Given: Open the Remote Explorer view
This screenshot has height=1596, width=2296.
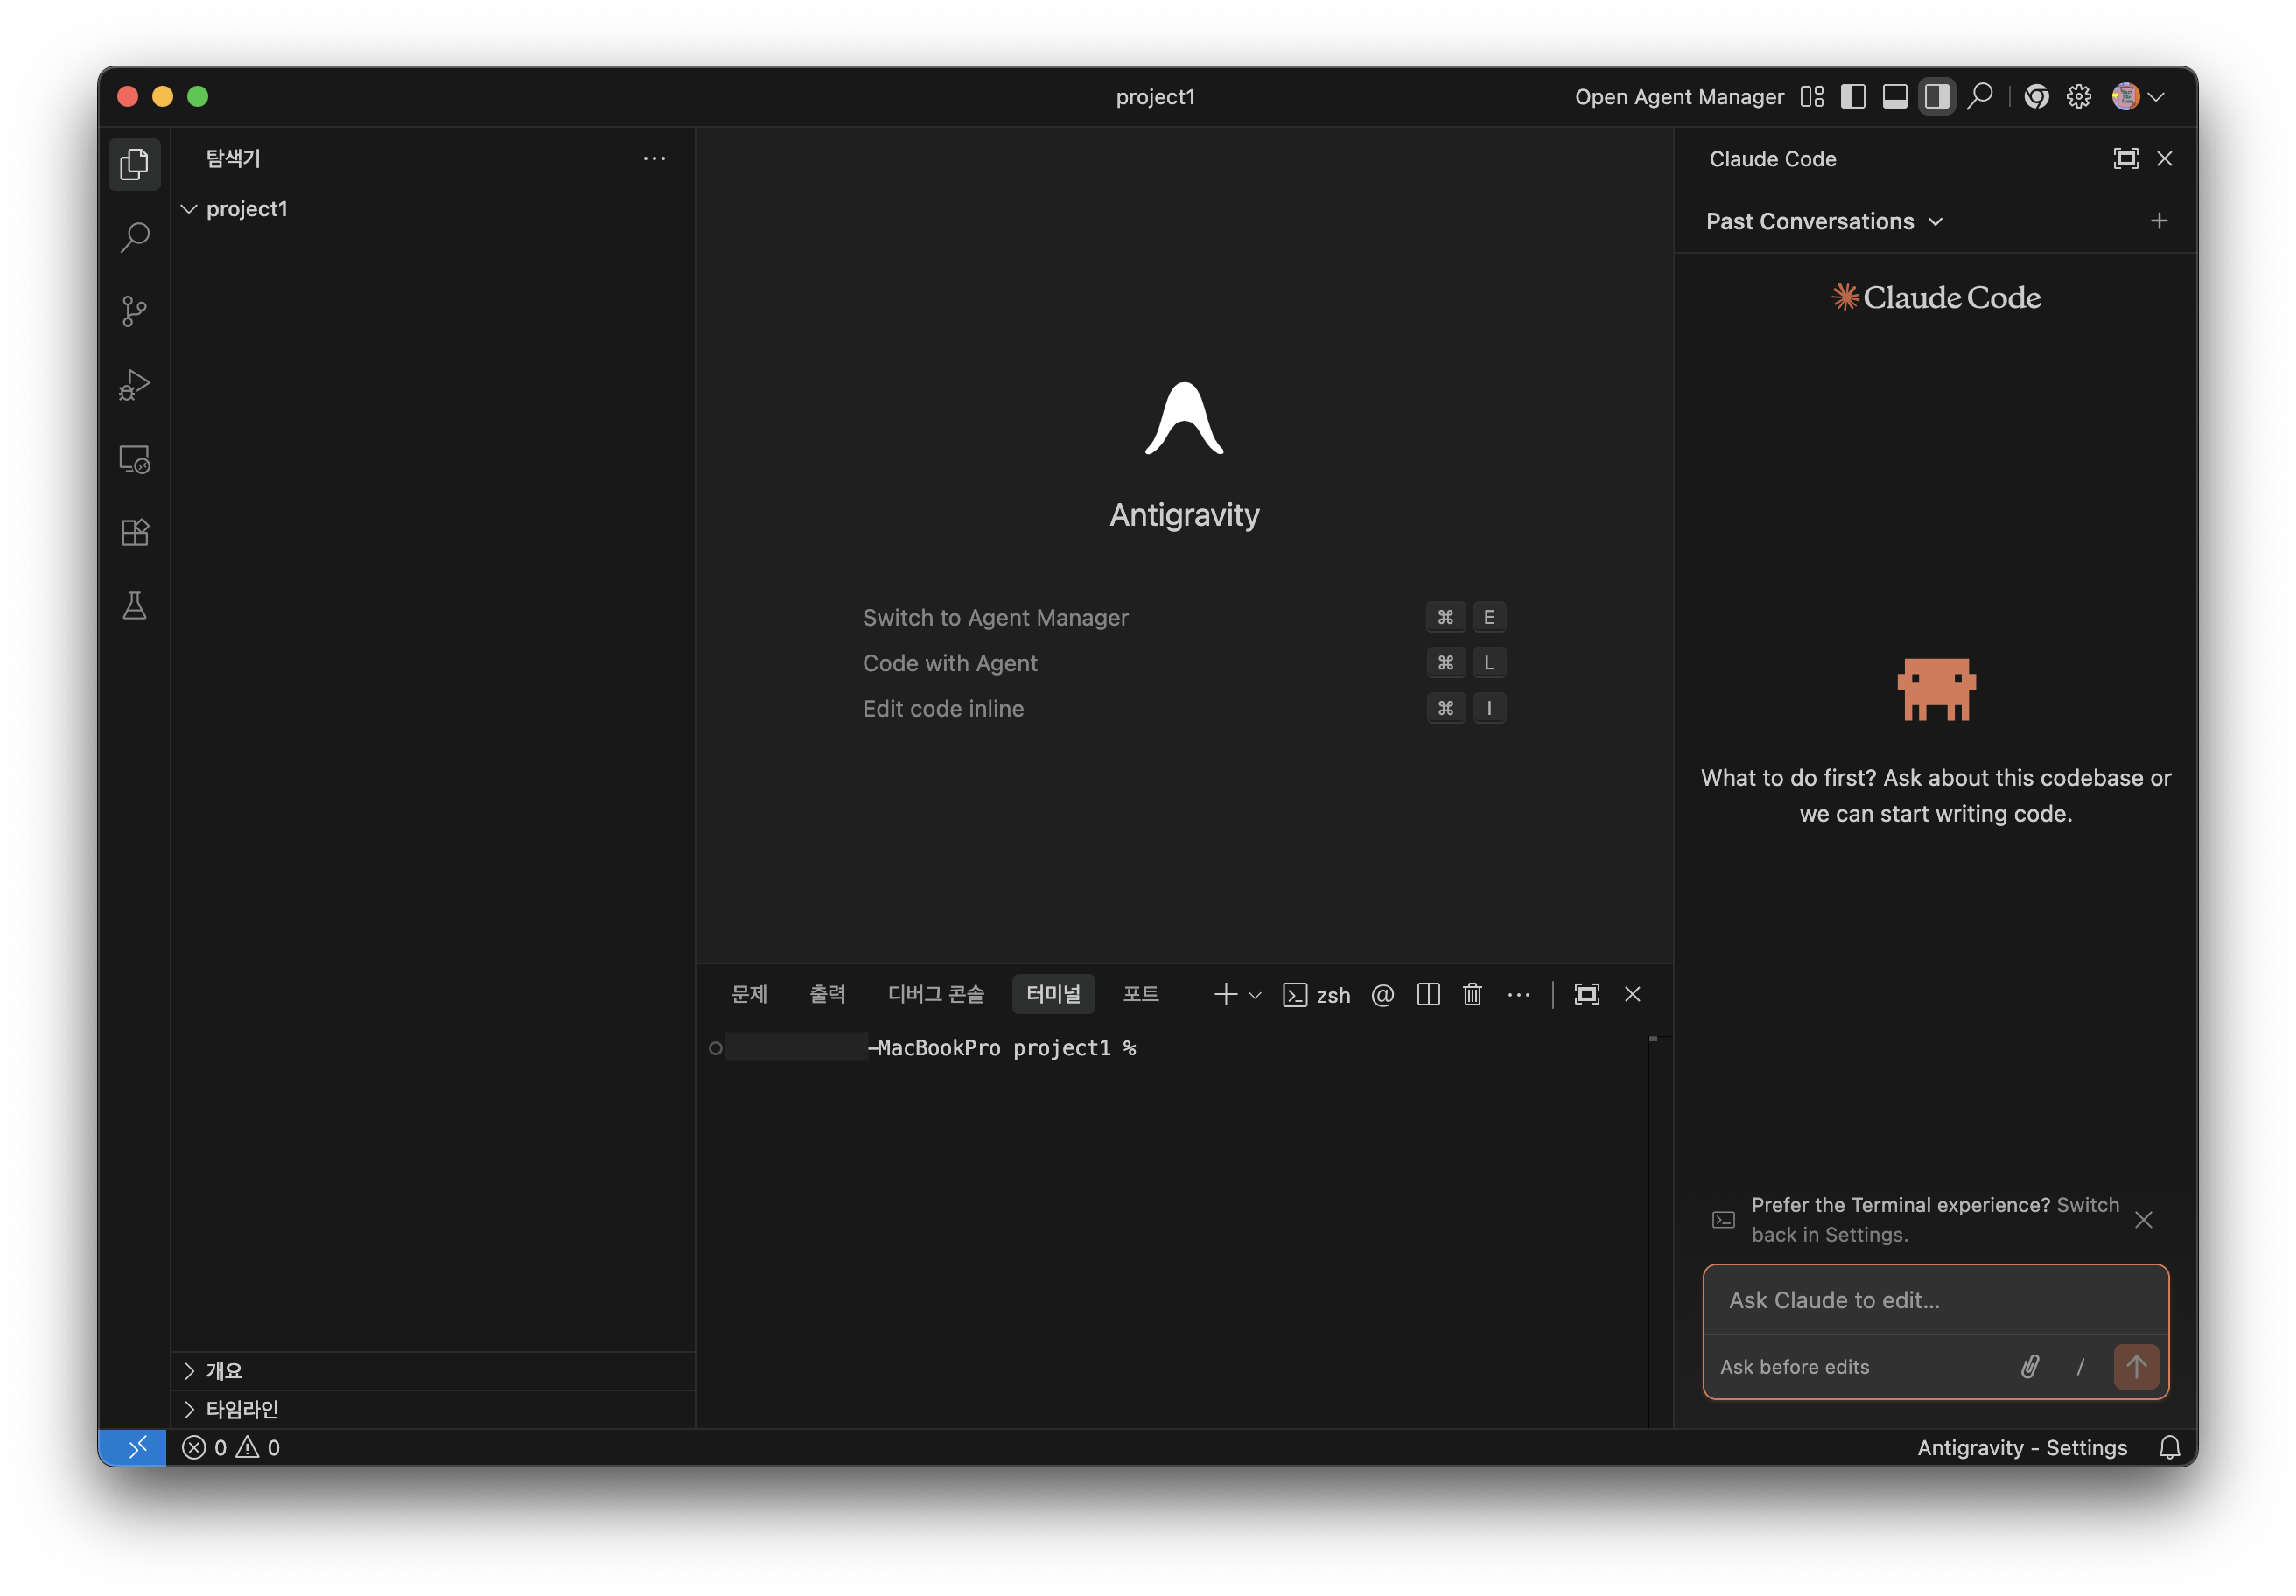Looking at the screenshot, I should point(134,459).
